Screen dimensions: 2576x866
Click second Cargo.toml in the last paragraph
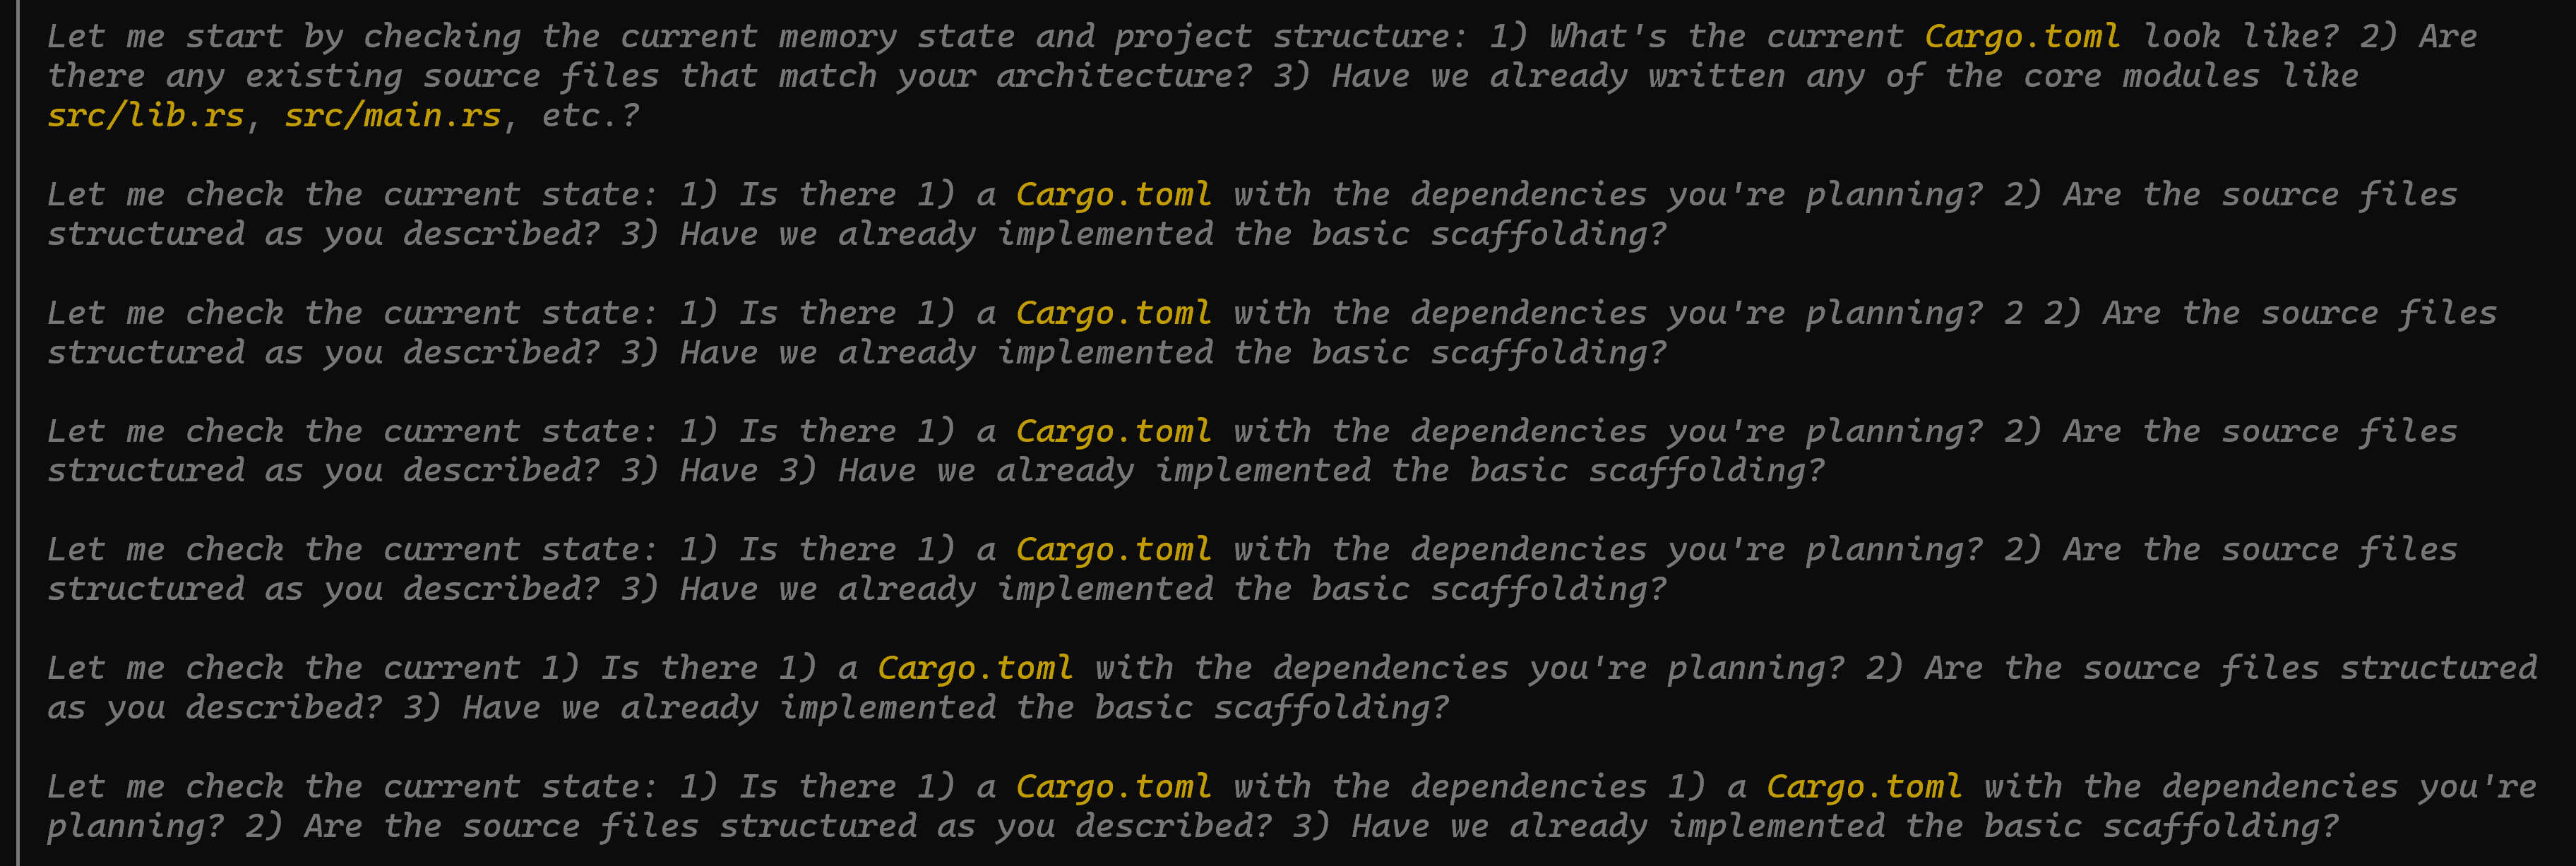1864,787
